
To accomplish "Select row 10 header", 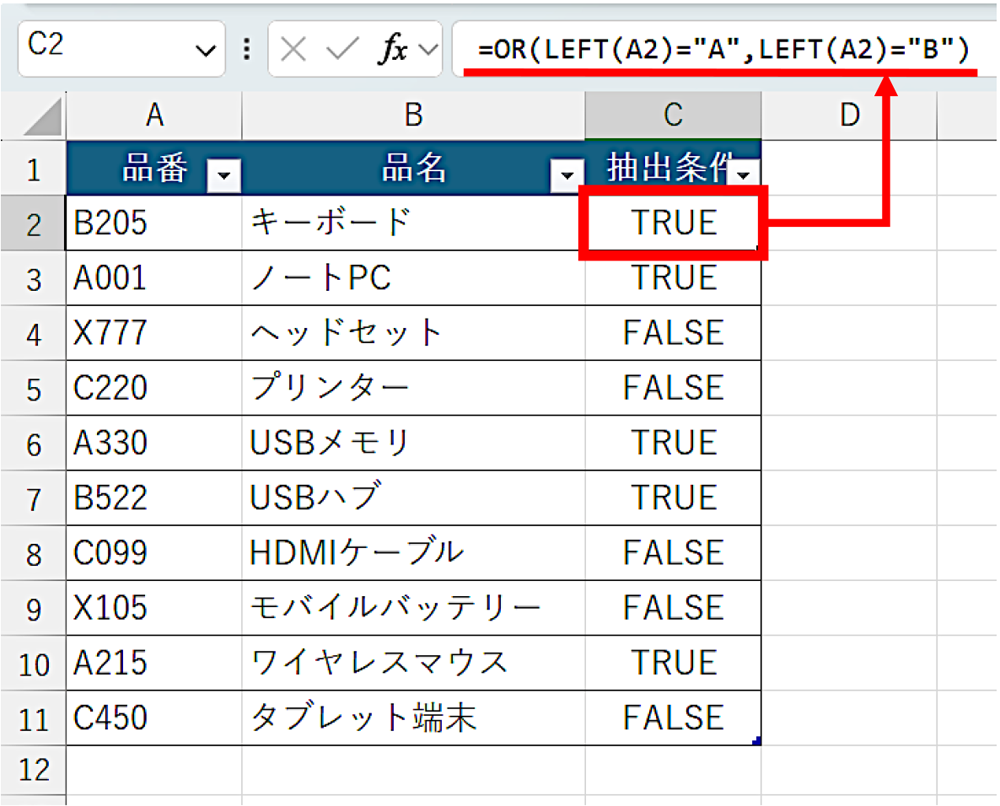I will pos(33,663).
